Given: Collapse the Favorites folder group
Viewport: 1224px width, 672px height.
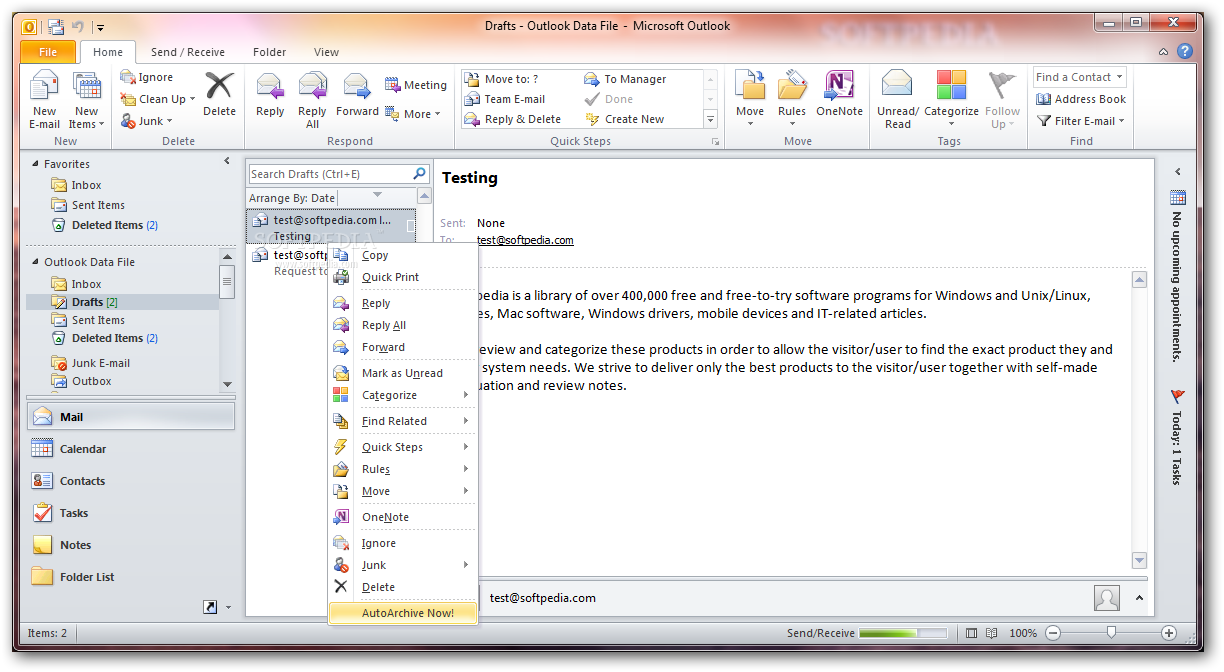Looking at the screenshot, I should 35,164.
